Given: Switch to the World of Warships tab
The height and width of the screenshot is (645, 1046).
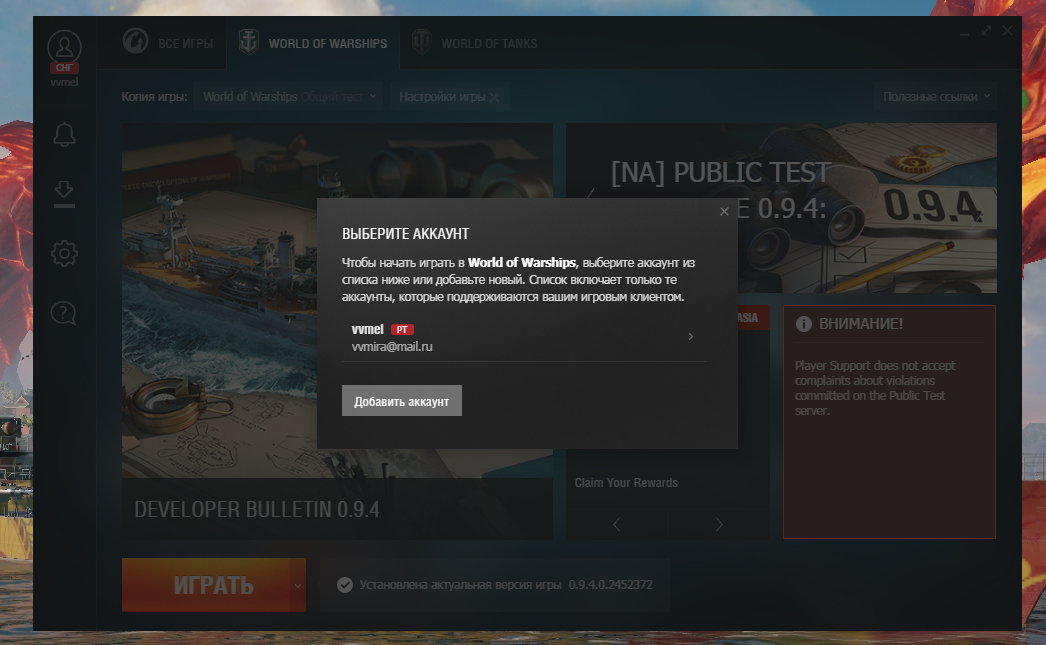Looking at the screenshot, I should (x=314, y=43).
